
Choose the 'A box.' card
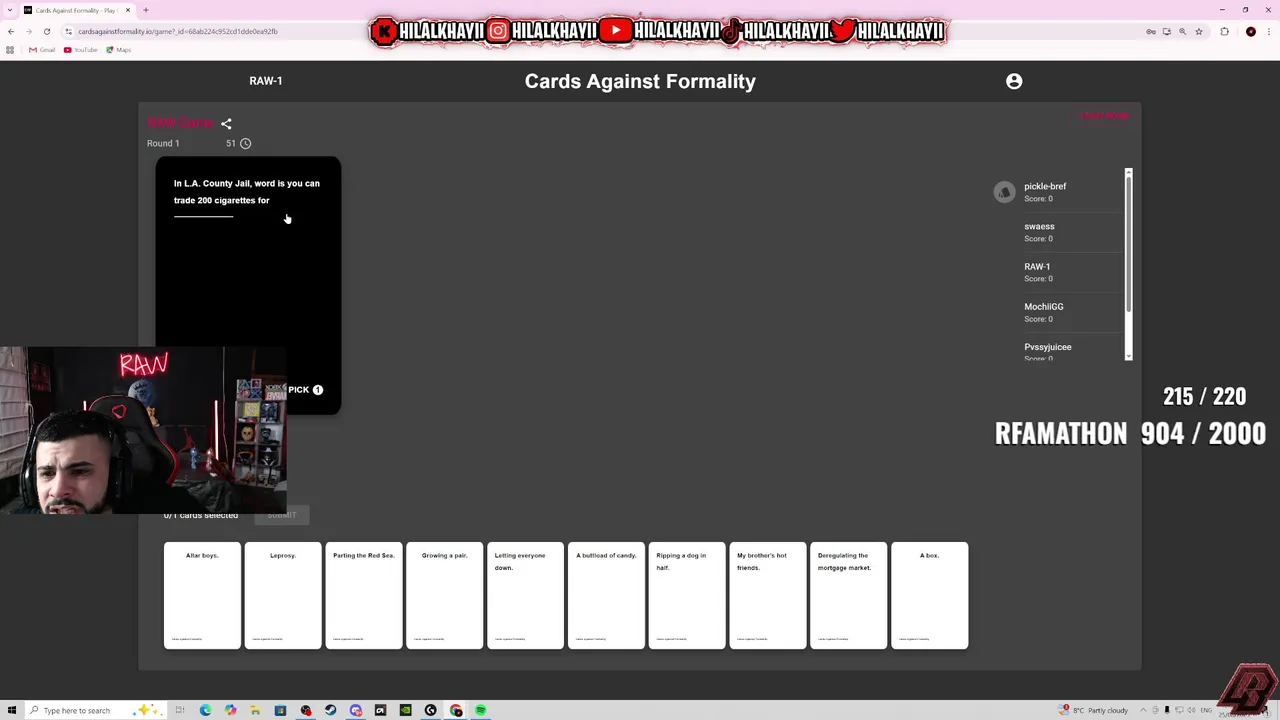930,596
